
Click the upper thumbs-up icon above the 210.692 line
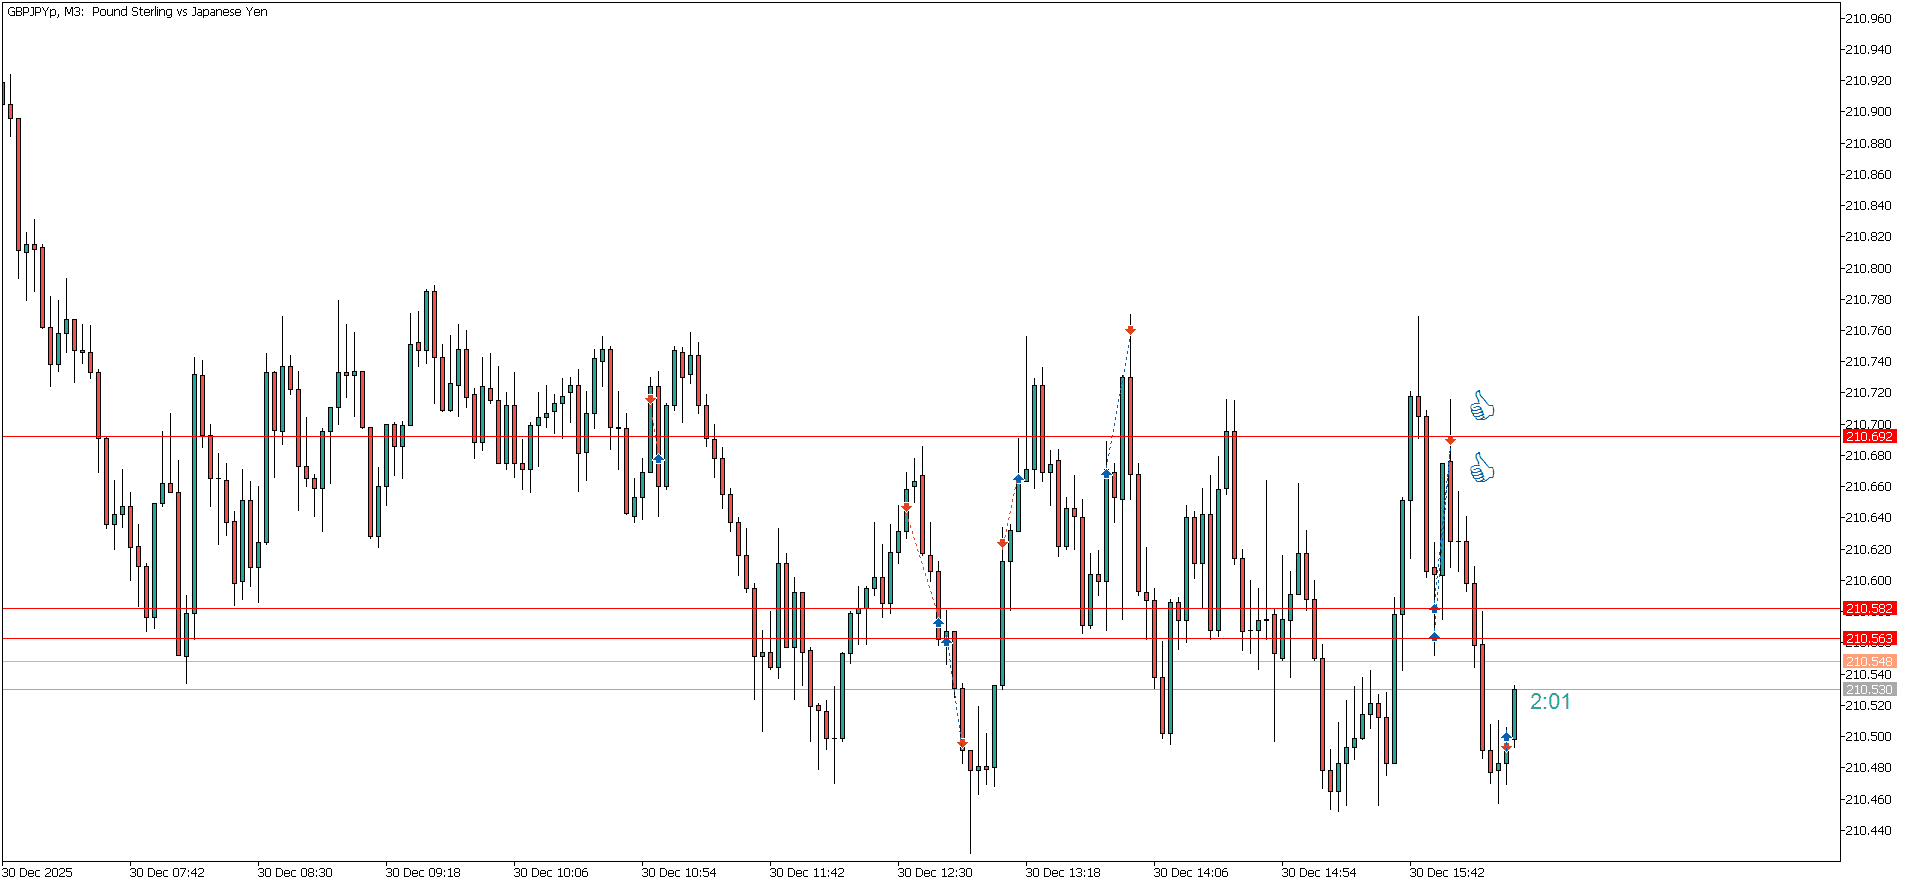tap(1481, 406)
